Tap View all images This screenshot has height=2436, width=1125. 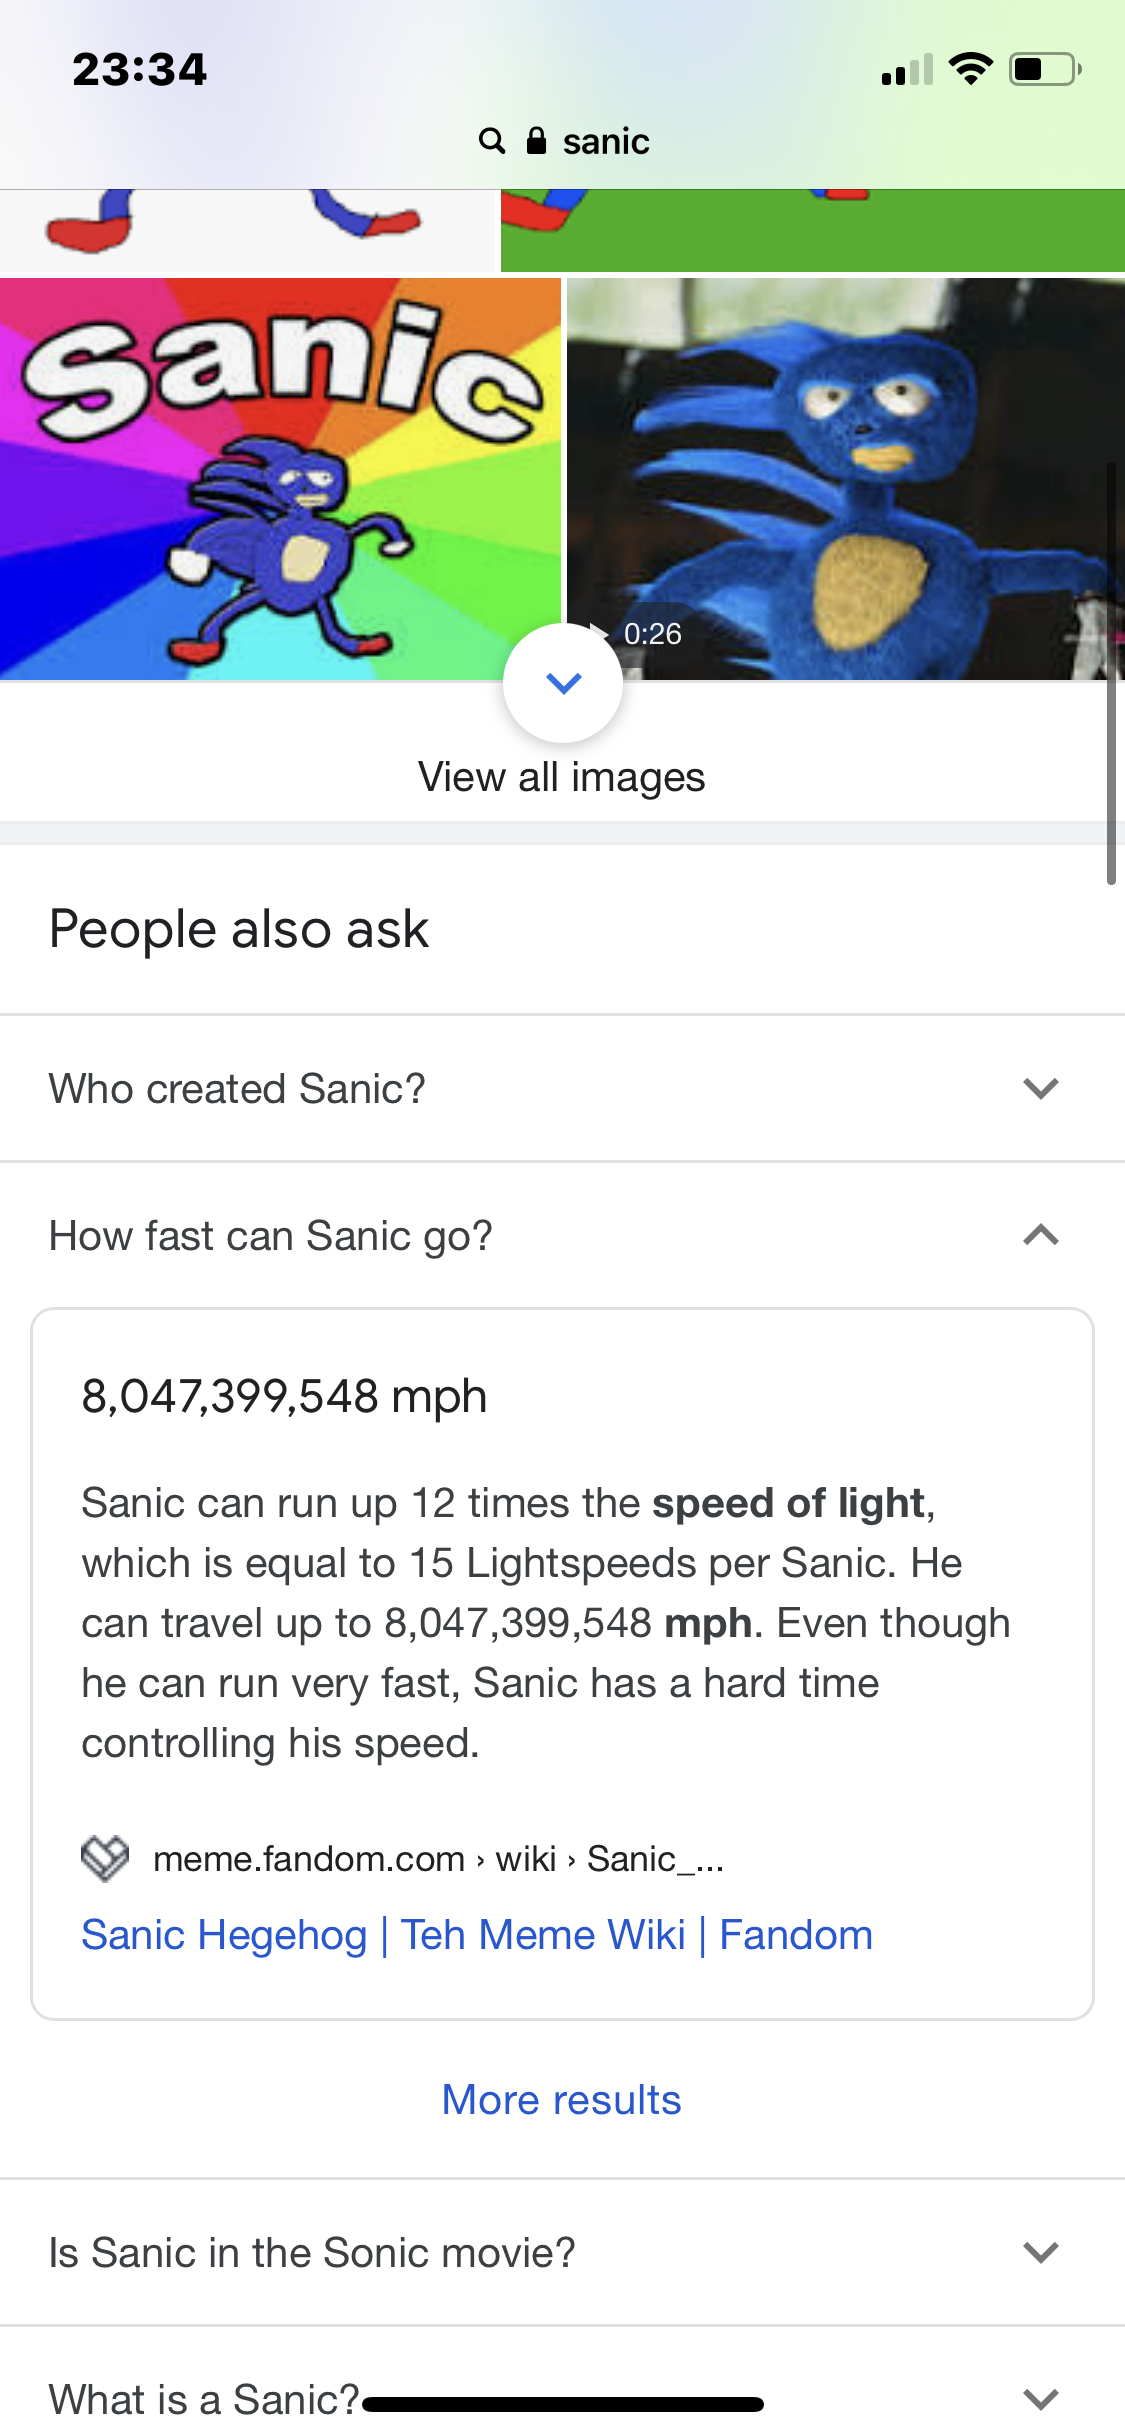[562, 776]
